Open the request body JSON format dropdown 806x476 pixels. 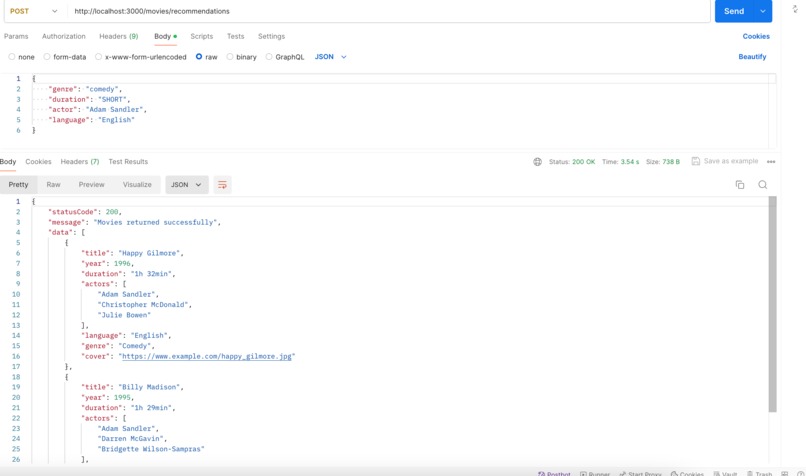(x=331, y=57)
